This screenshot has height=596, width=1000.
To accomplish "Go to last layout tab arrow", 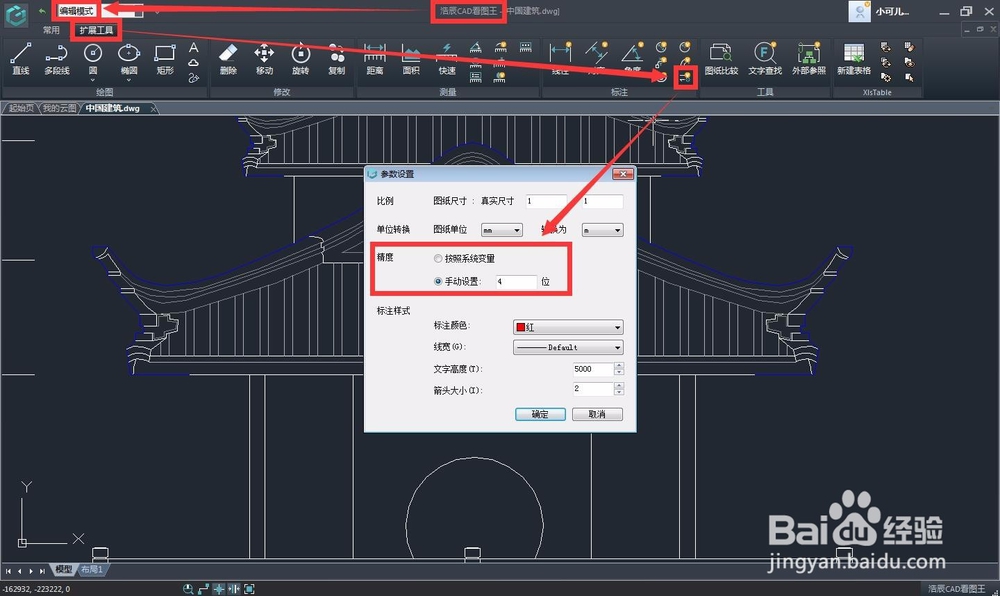I will click(x=42, y=571).
